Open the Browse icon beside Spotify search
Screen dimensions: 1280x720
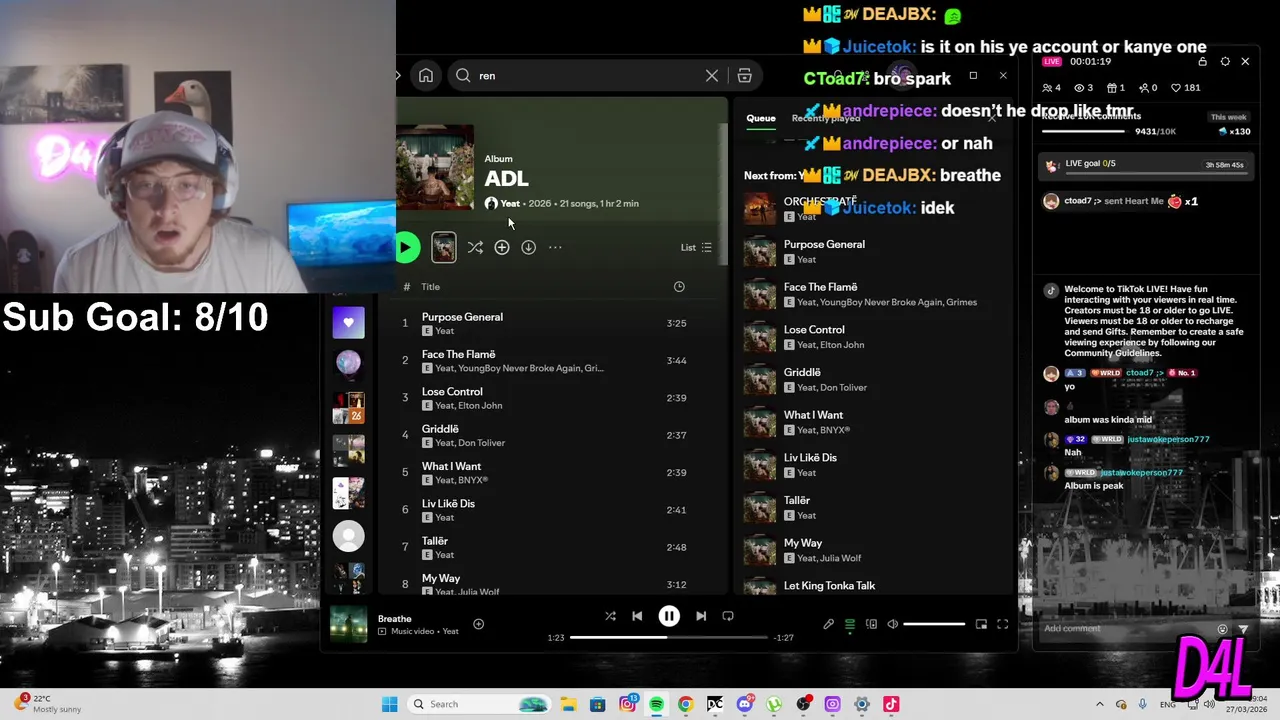(x=744, y=76)
